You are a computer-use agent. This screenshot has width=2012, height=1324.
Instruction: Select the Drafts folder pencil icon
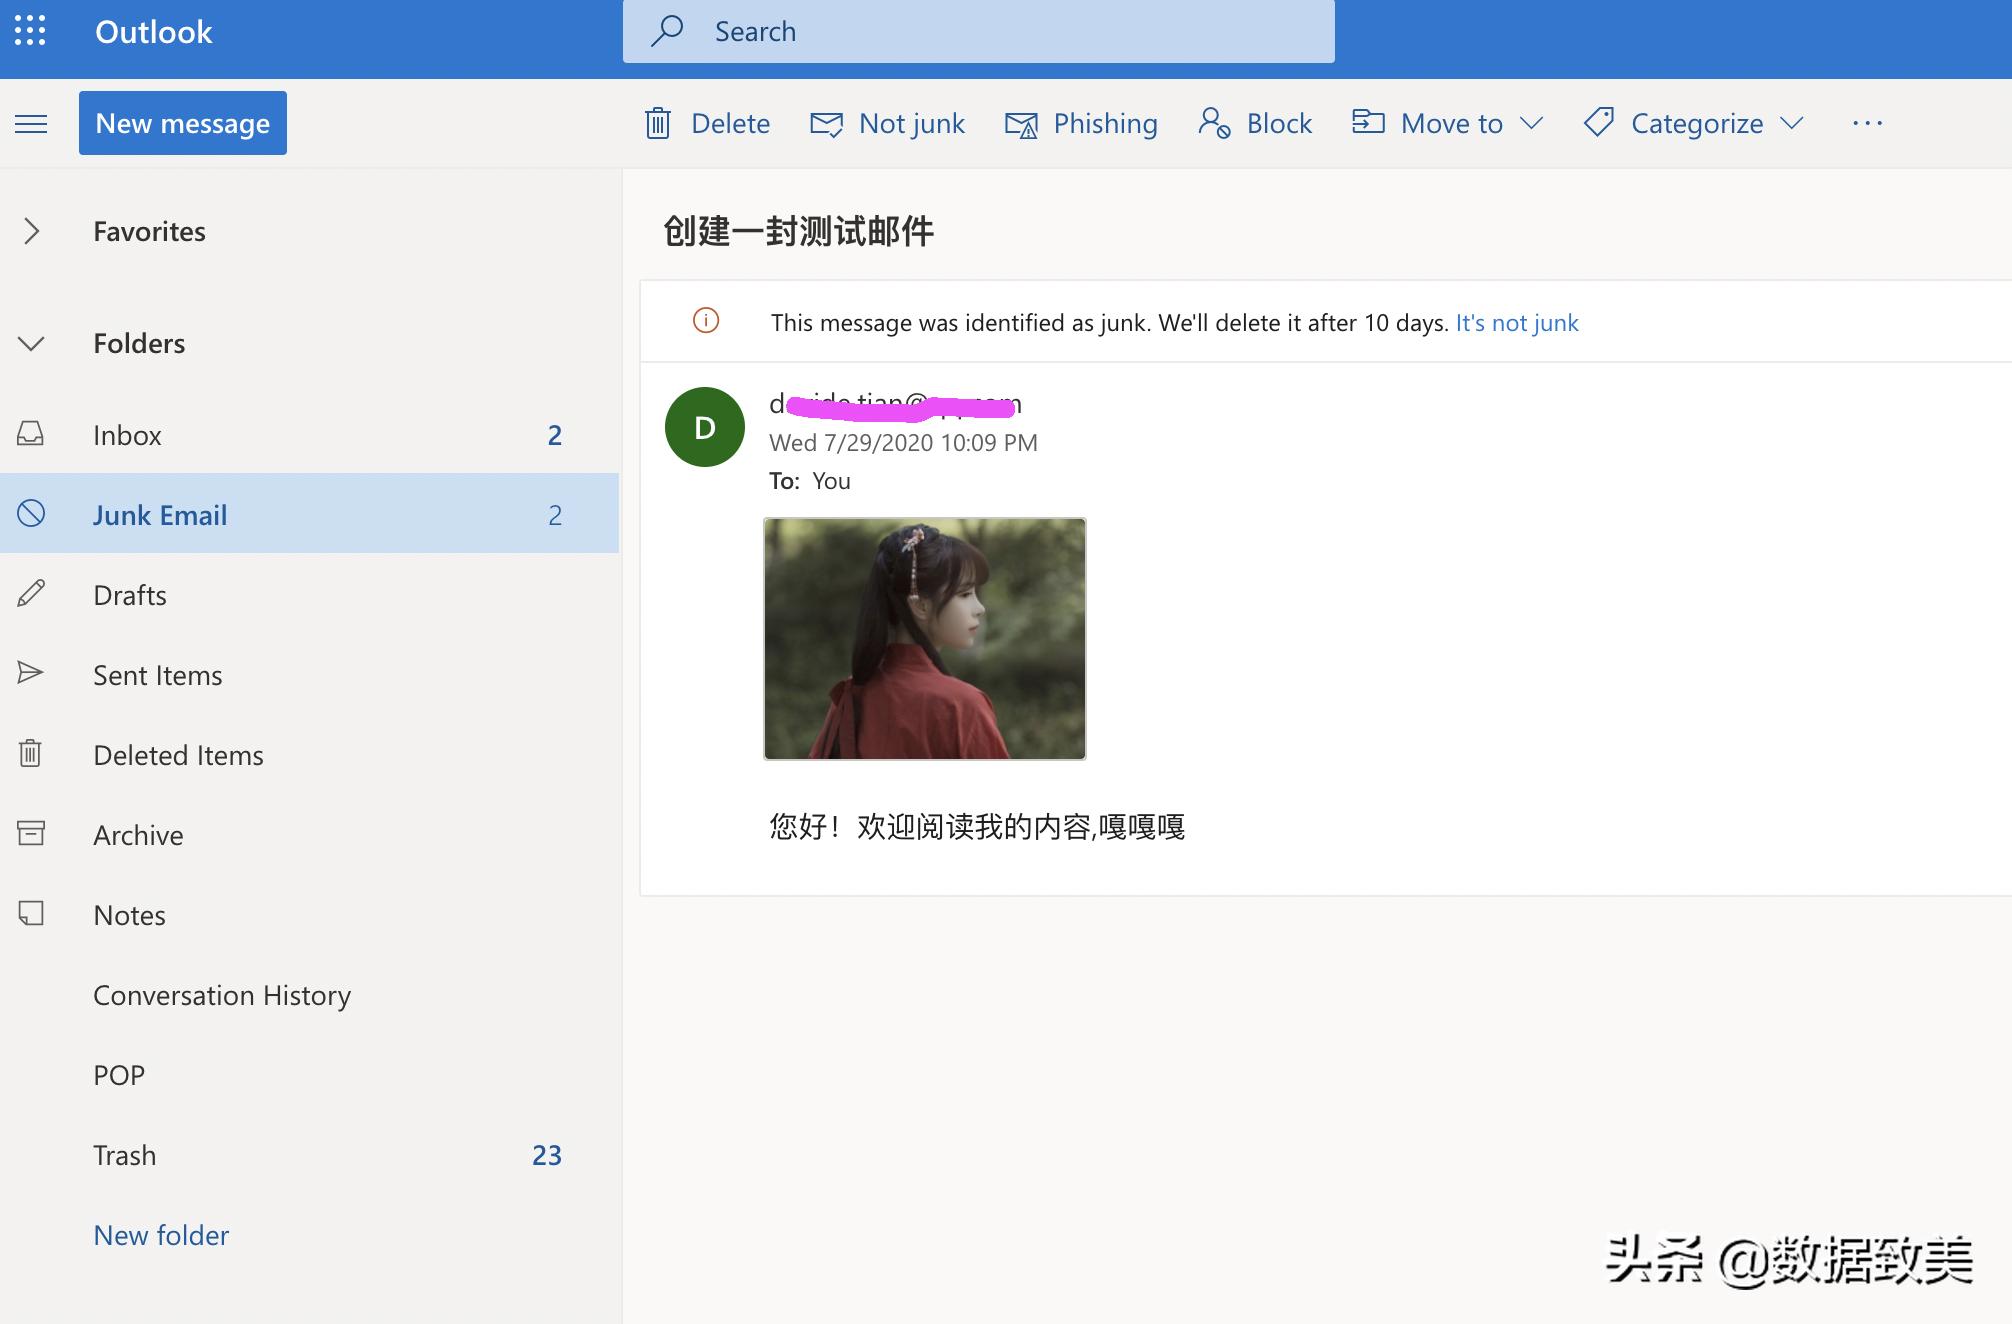coord(31,594)
